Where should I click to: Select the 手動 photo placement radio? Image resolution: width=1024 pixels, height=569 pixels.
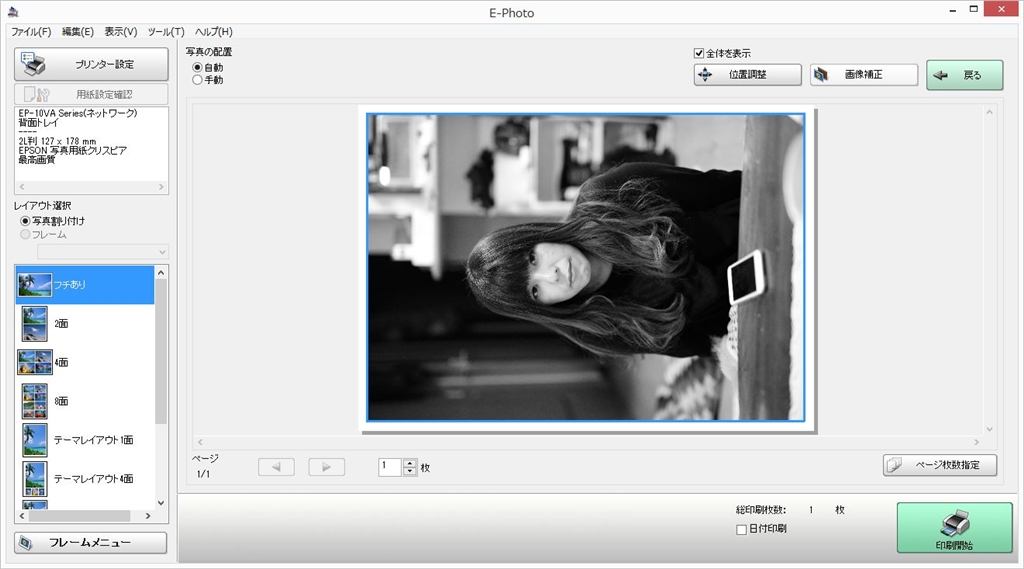pos(197,80)
